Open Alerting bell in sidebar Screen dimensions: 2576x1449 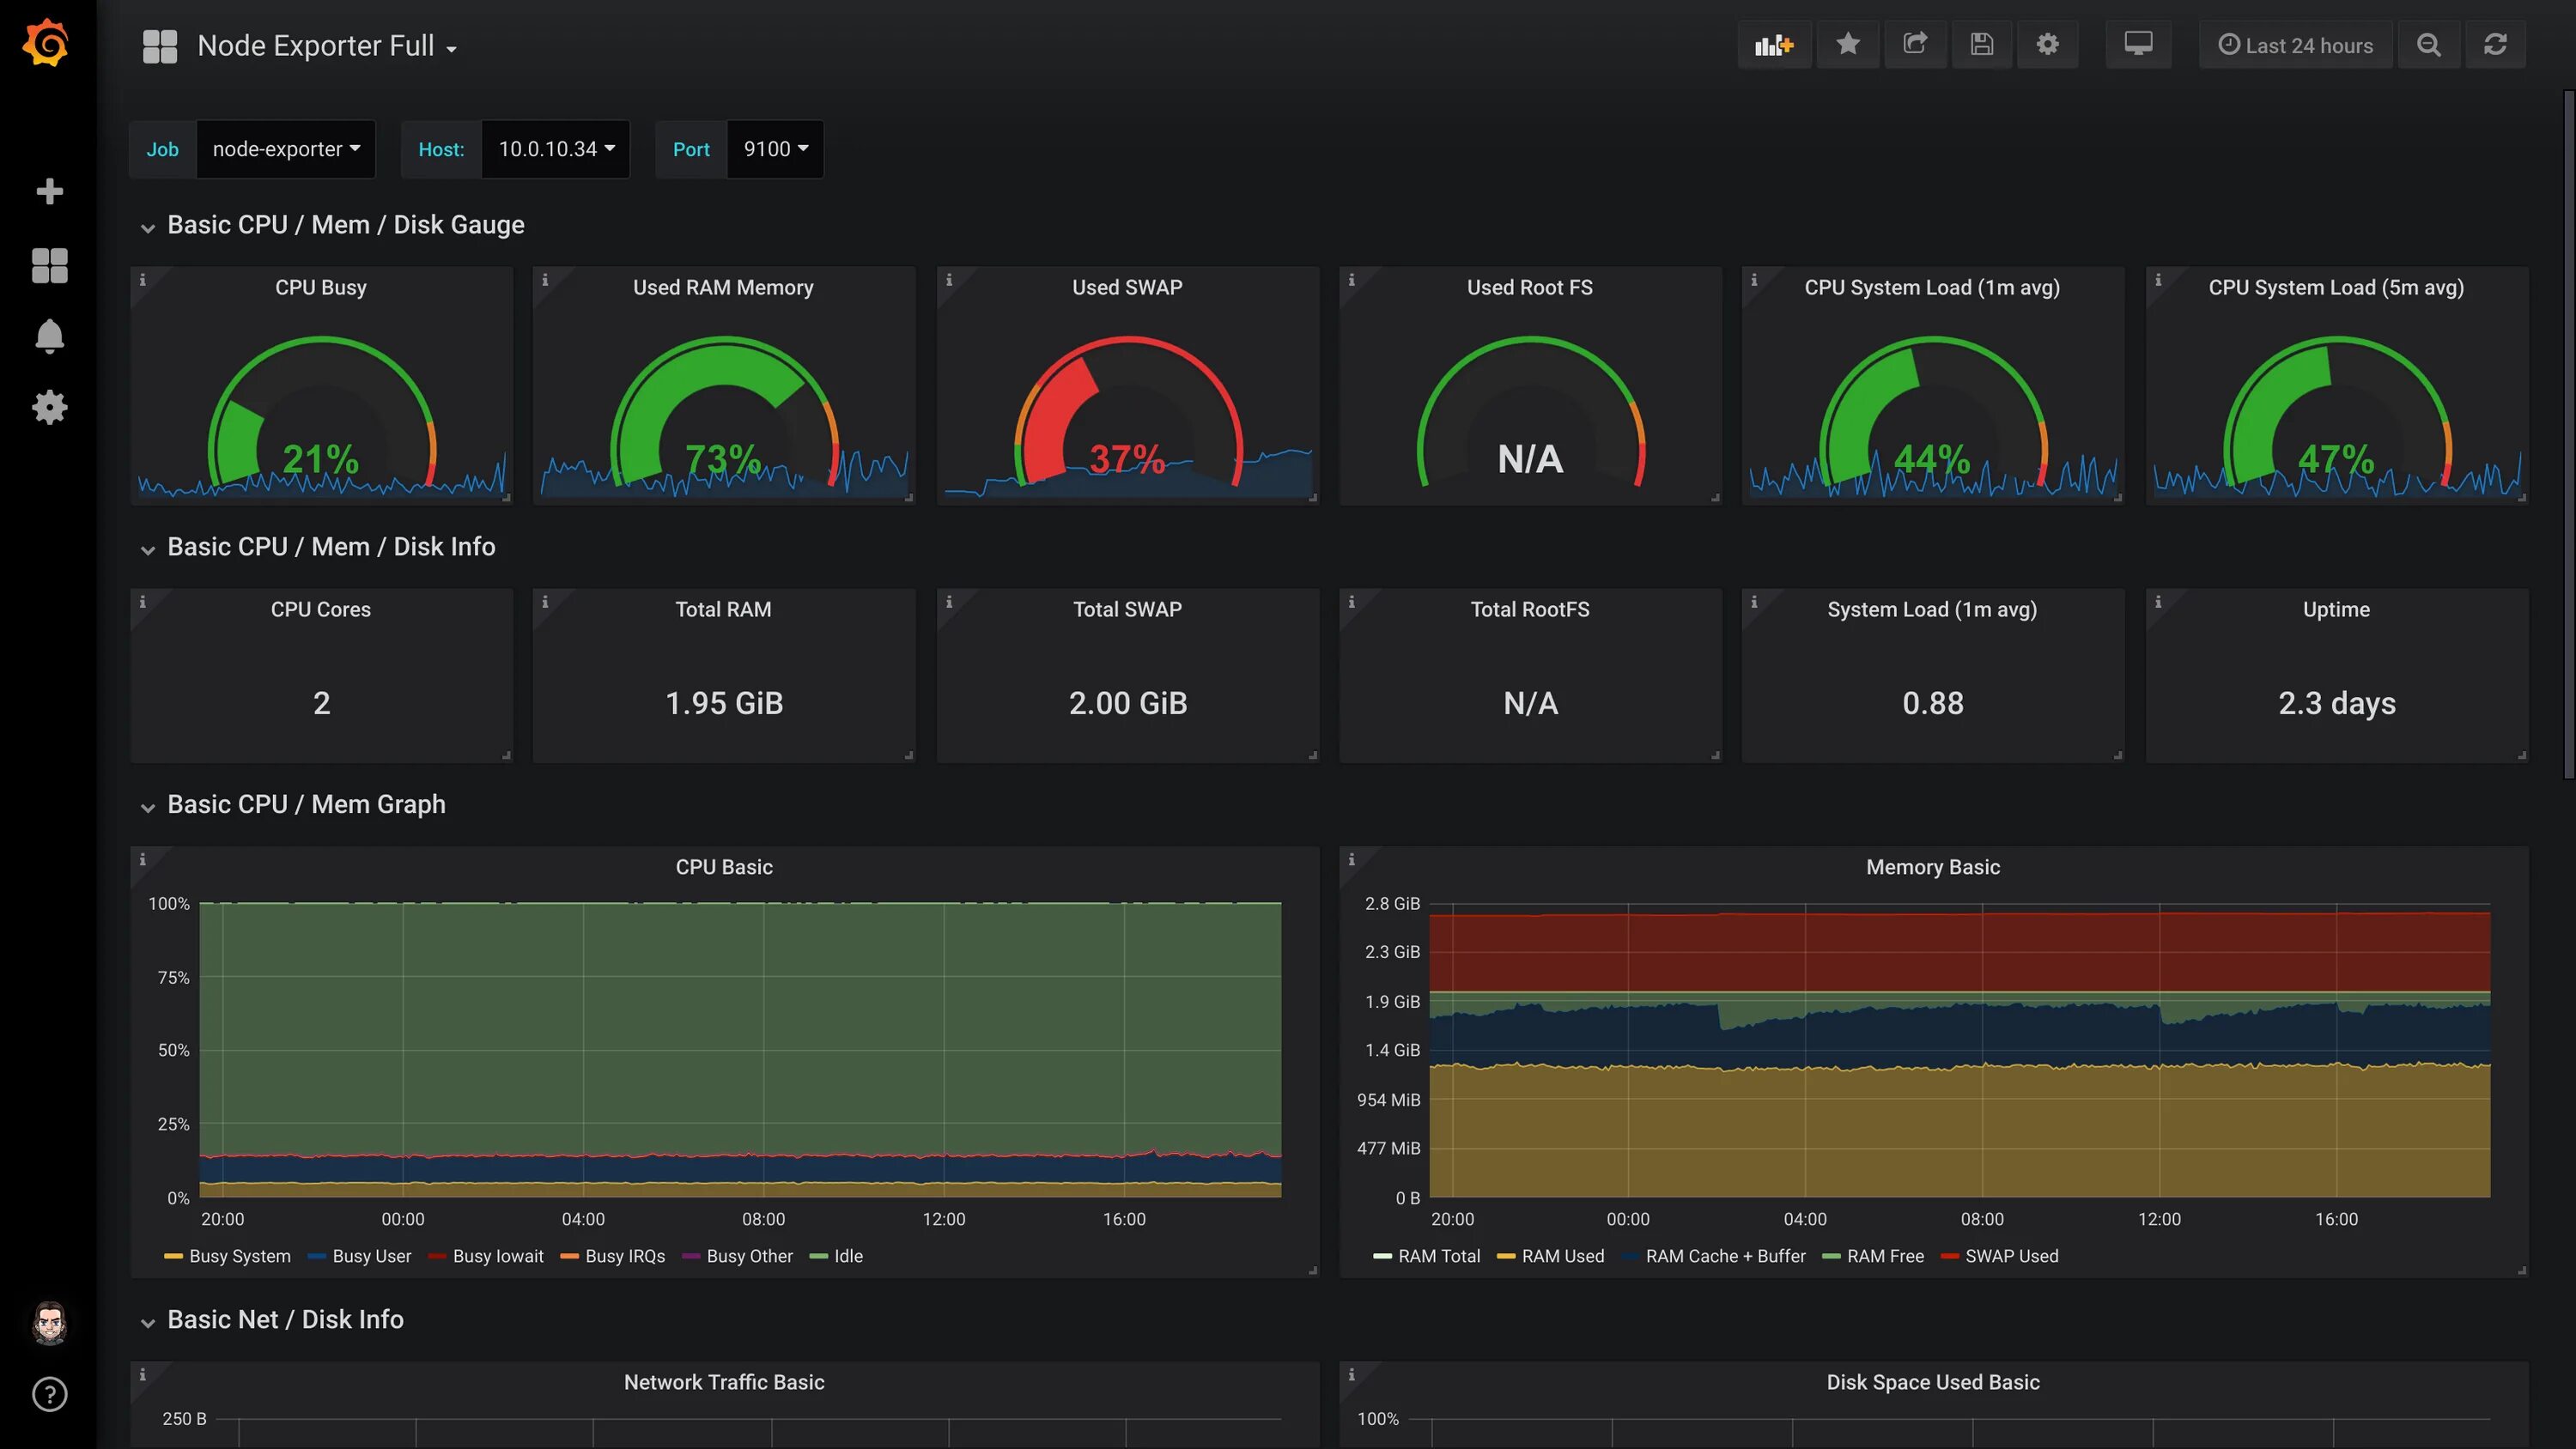[x=49, y=336]
